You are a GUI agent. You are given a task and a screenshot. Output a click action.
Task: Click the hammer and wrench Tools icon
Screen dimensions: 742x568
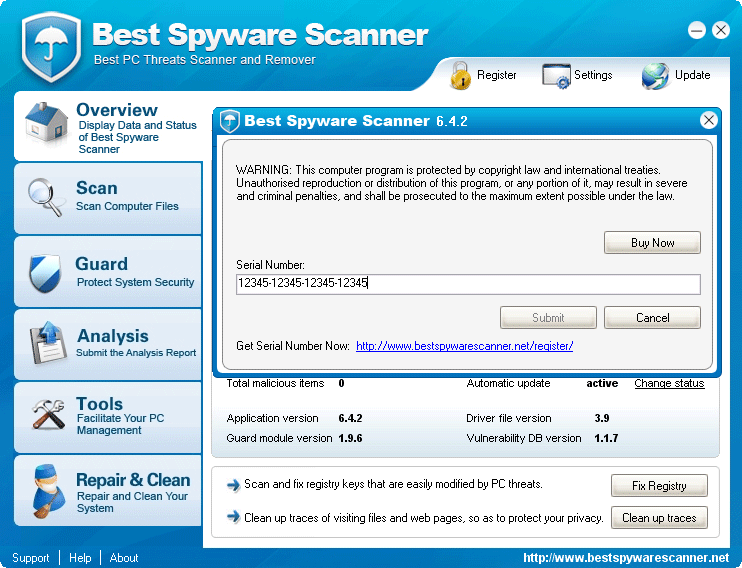click(x=48, y=414)
